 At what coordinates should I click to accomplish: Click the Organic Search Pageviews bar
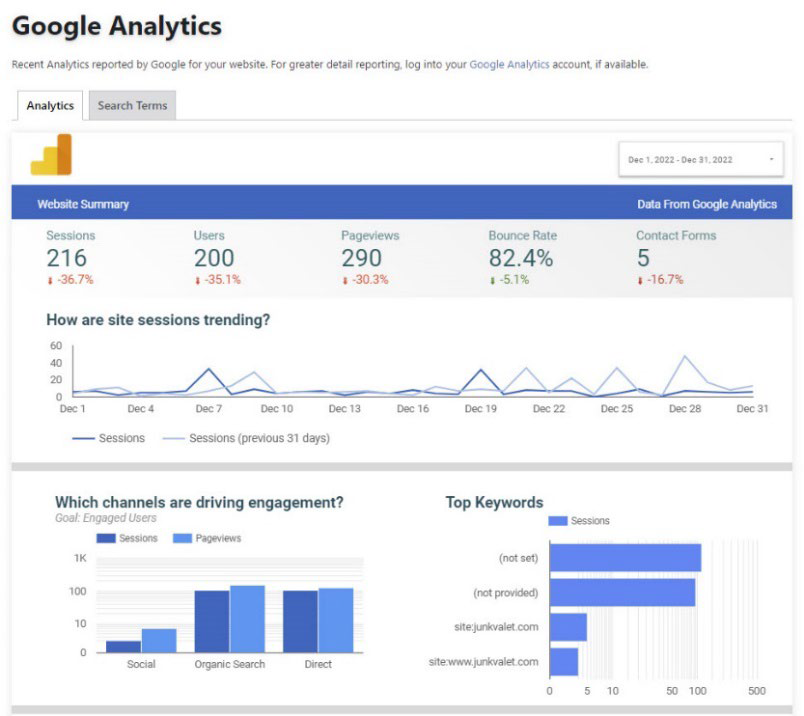click(248, 619)
